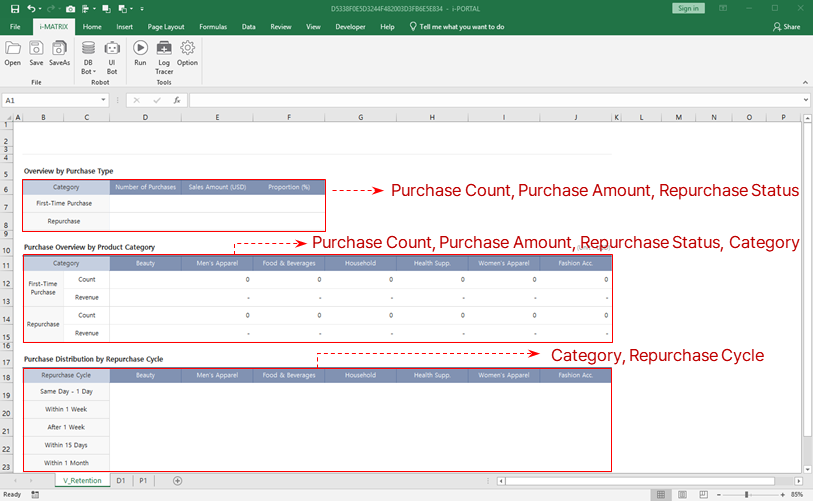Click the Sign in button
Screen dimensions: 813x501
tap(688, 8)
